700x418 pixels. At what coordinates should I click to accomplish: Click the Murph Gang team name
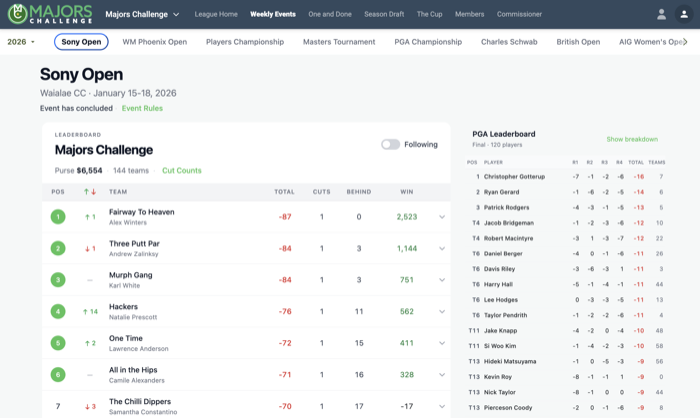[131, 275]
